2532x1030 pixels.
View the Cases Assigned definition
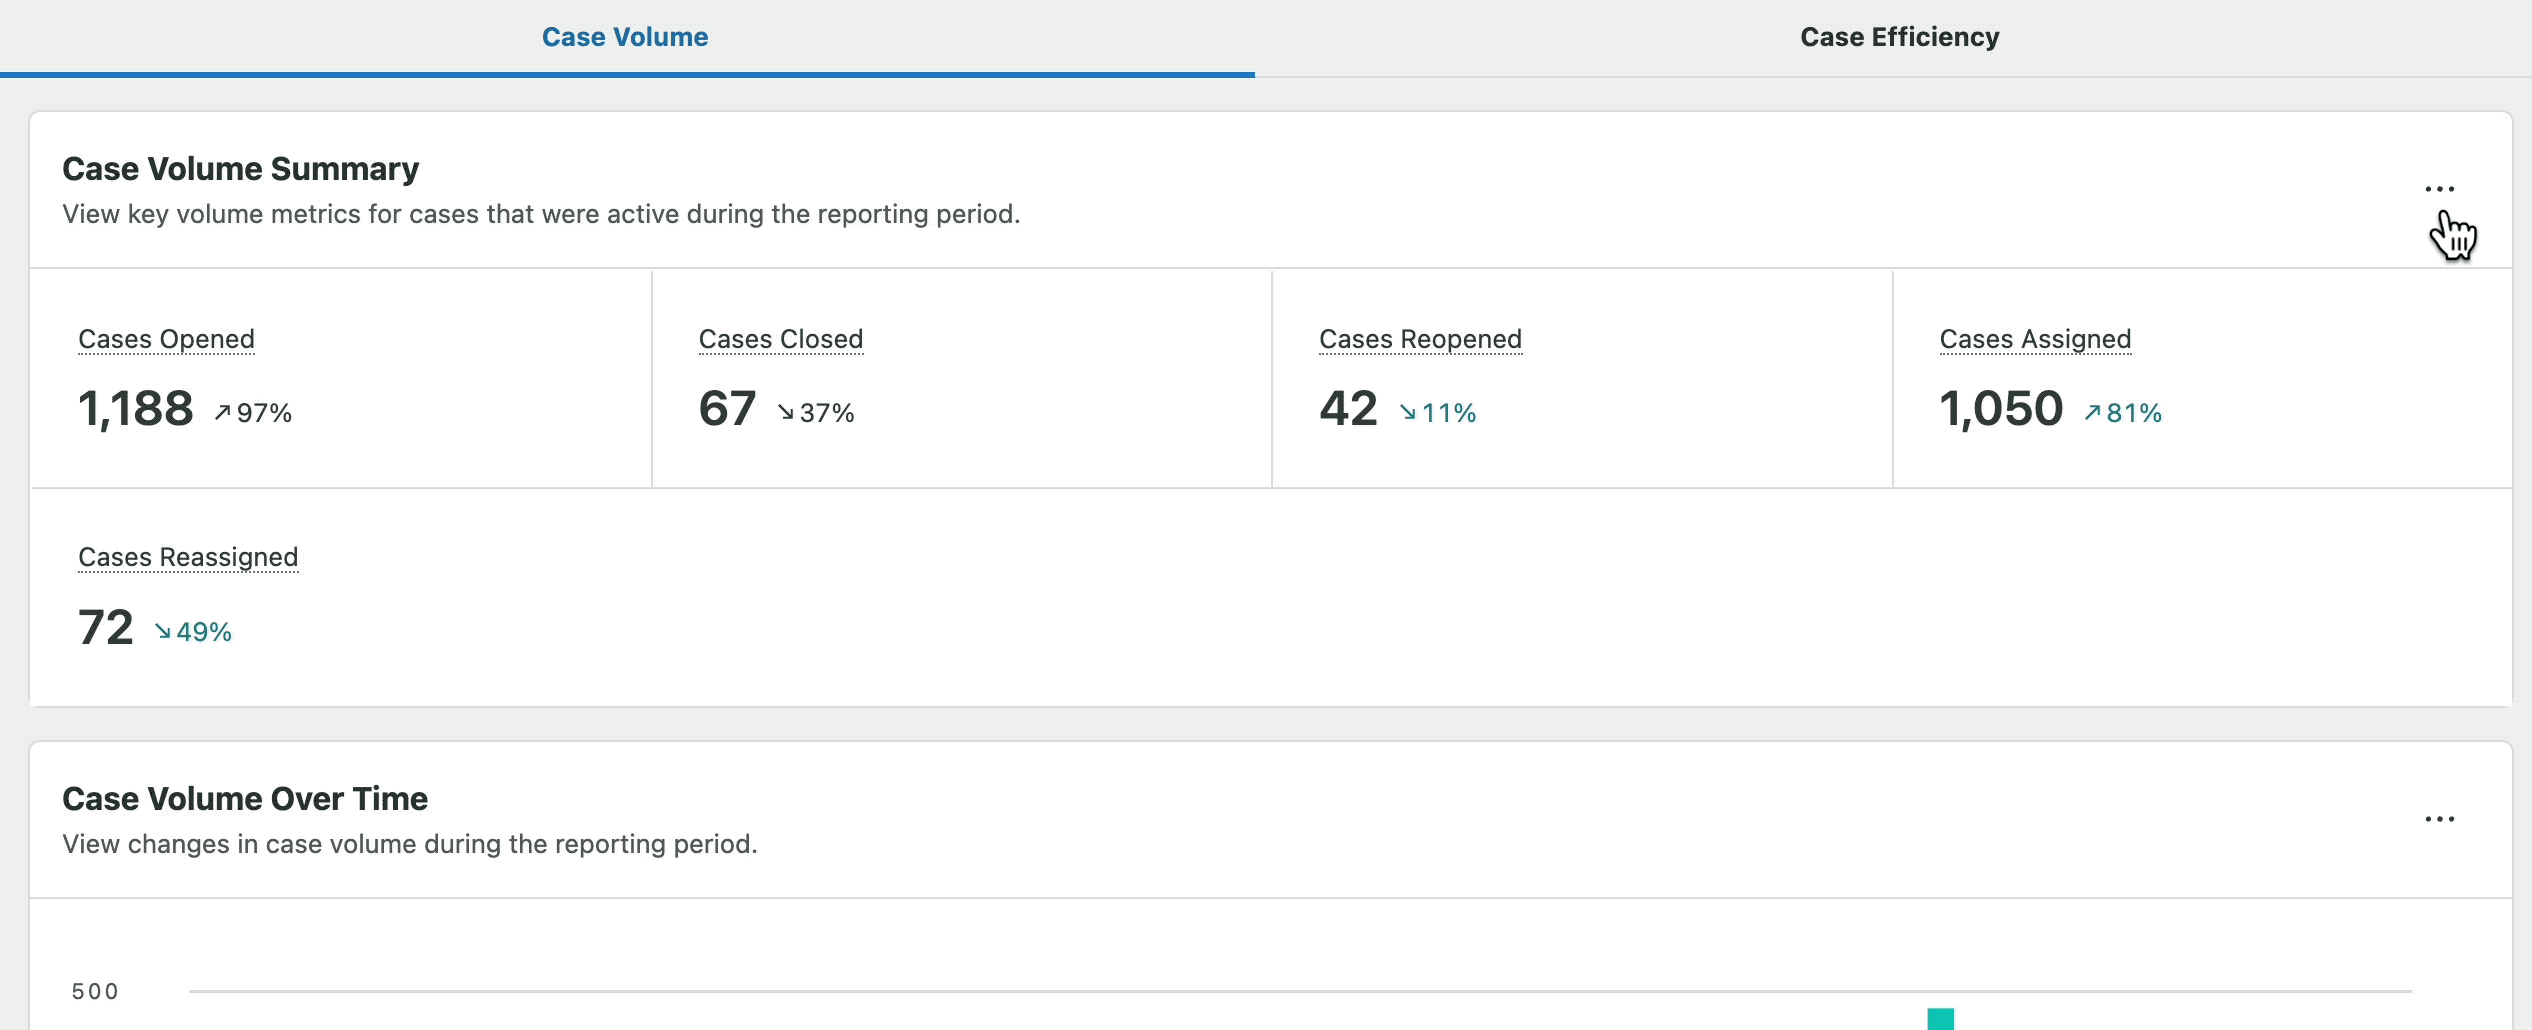click(x=2034, y=338)
